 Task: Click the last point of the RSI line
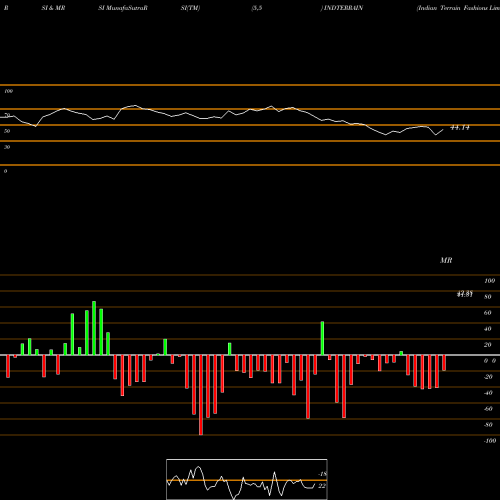(x=443, y=130)
